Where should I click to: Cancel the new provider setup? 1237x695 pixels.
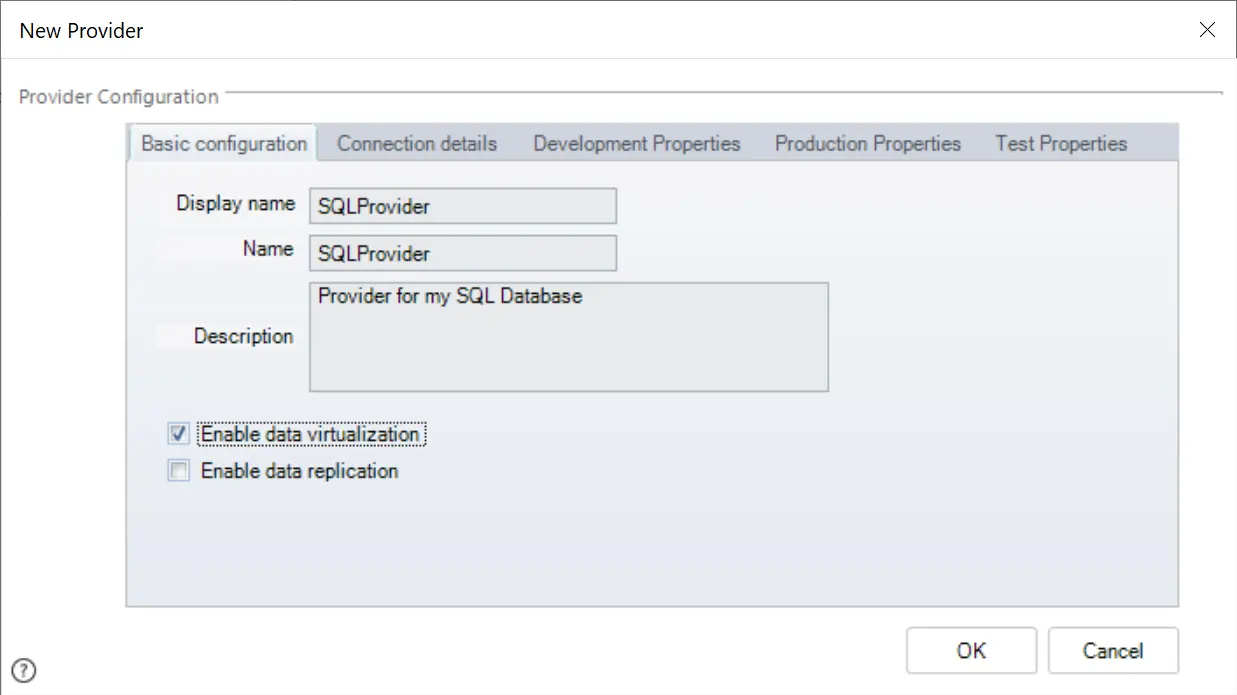[1113, 650]
